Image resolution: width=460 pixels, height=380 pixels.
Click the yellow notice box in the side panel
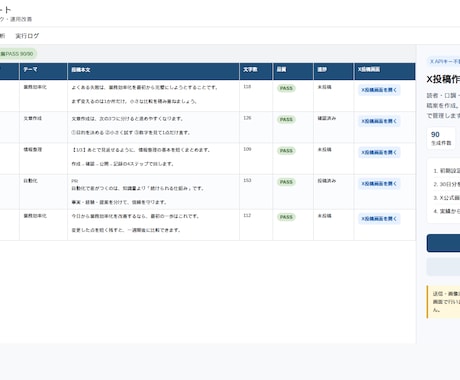pos(443,302)
